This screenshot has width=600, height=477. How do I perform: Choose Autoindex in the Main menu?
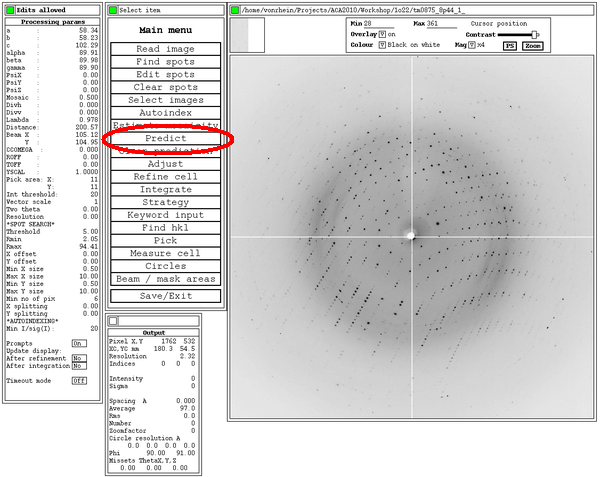tap(165, 113)
